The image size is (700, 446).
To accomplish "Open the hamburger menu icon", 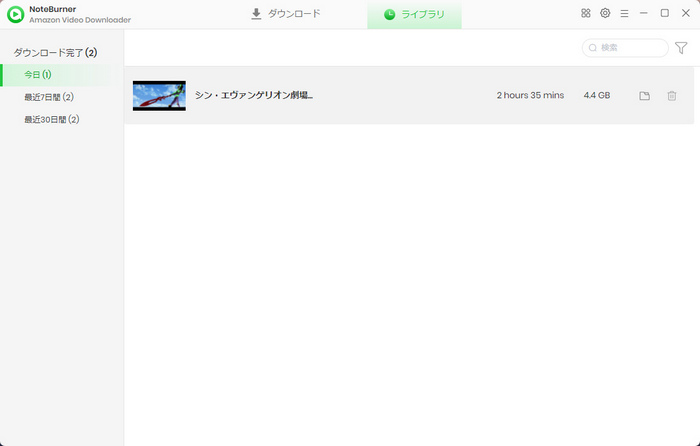I will [624, 14].
